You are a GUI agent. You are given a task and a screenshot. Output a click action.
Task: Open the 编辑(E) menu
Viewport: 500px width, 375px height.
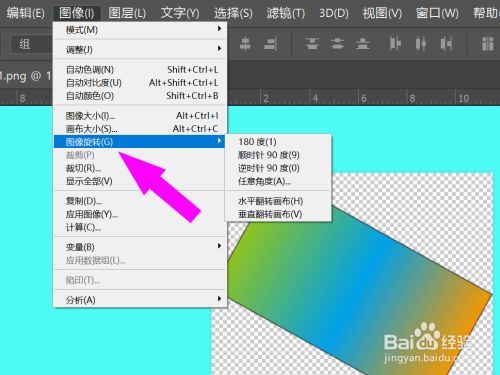point(25,13)
